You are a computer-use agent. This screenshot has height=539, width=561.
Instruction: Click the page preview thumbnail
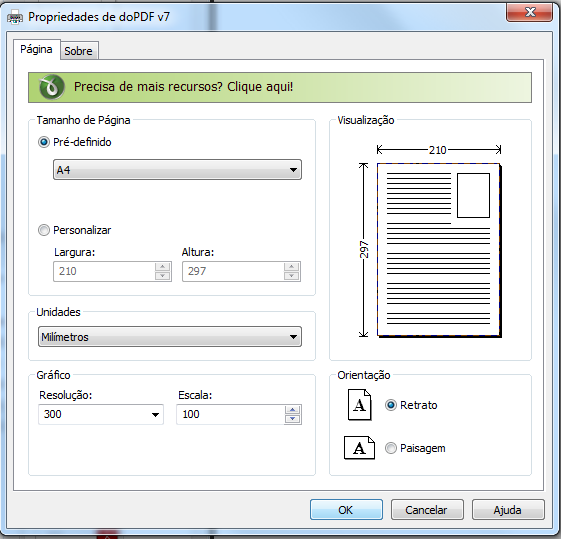439,250
